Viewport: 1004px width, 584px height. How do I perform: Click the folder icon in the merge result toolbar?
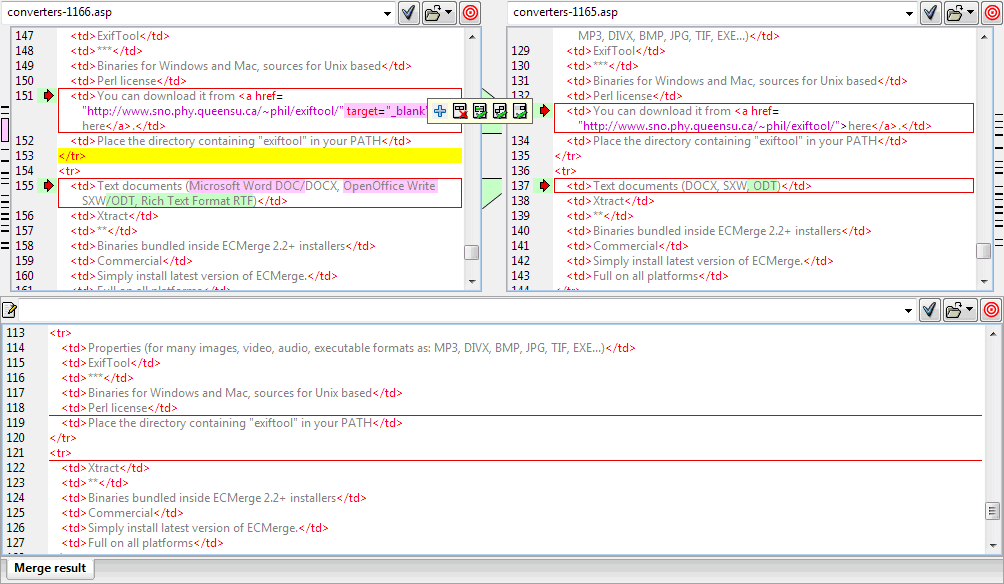[955, 310]
